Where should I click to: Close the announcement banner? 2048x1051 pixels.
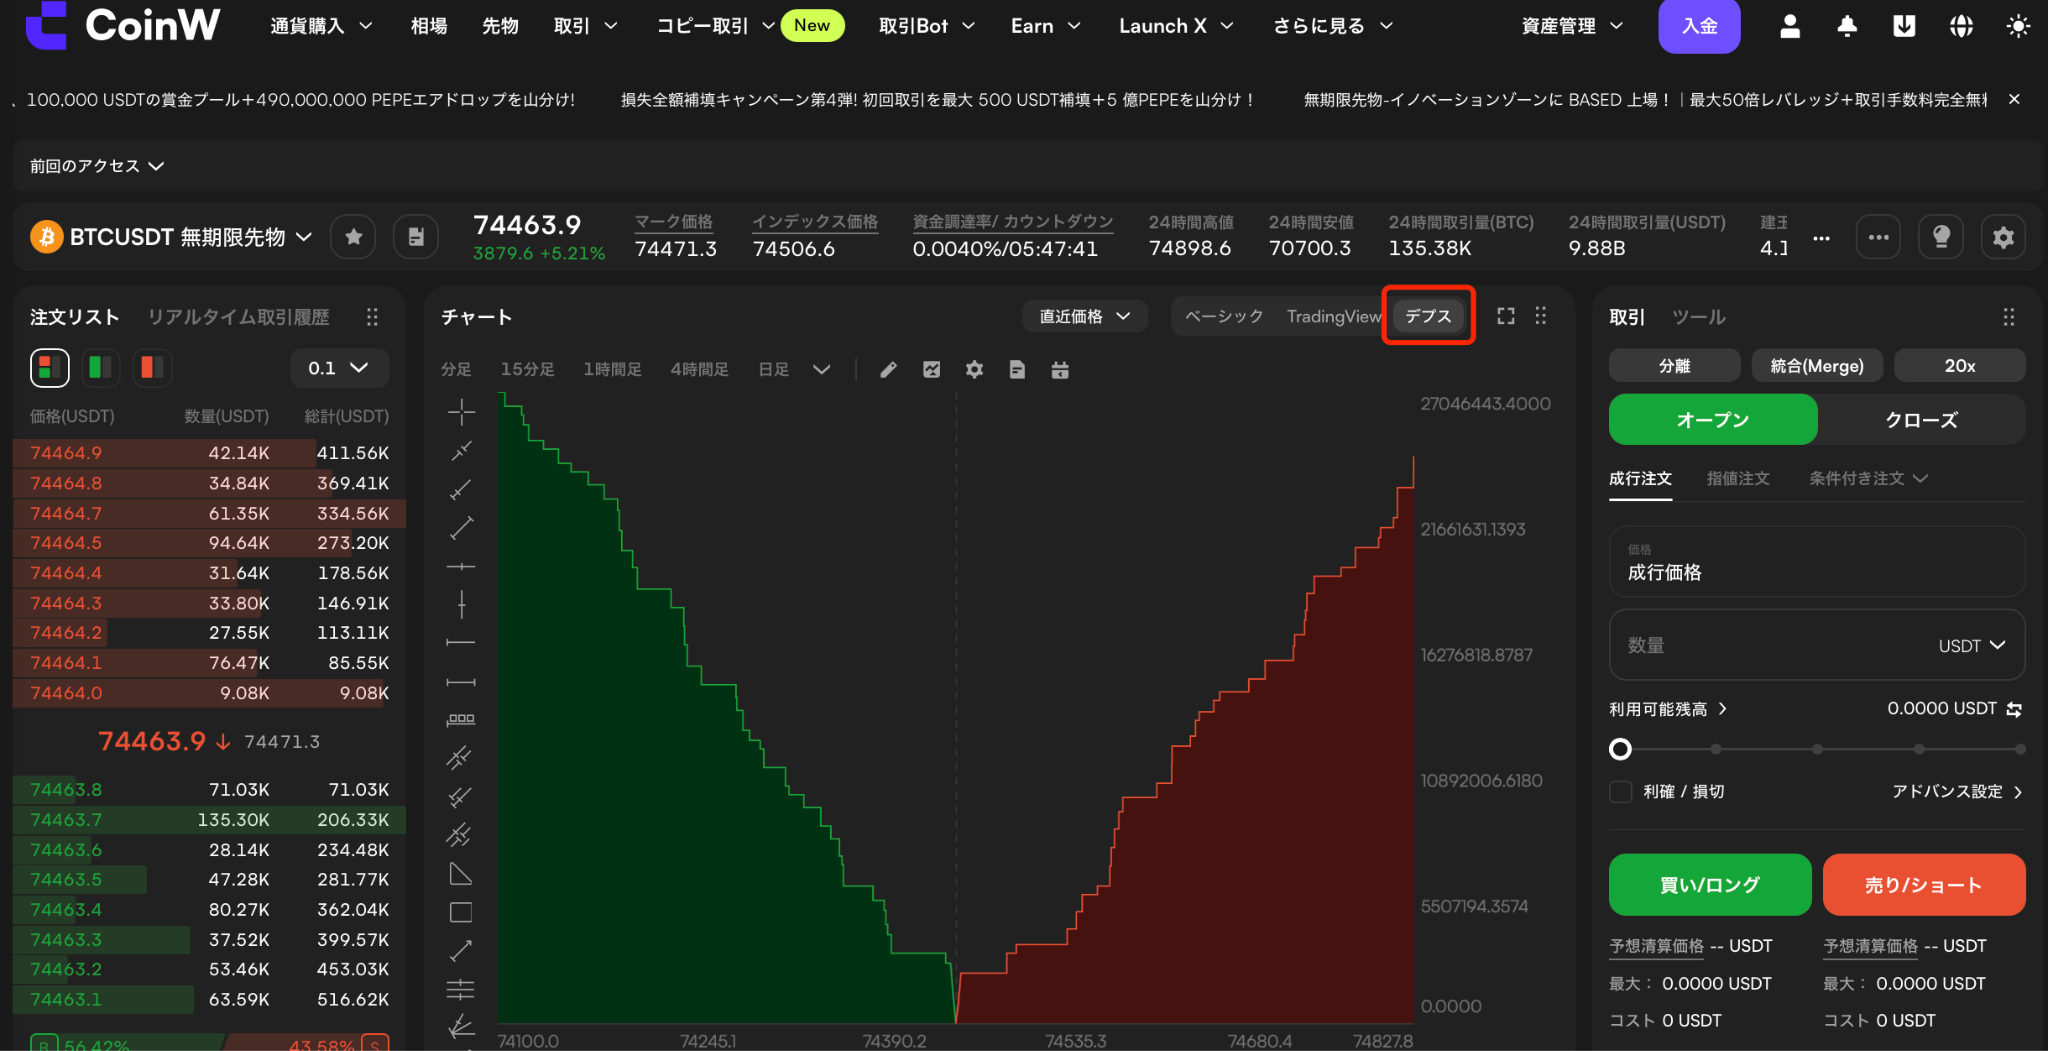point(2014,99)
